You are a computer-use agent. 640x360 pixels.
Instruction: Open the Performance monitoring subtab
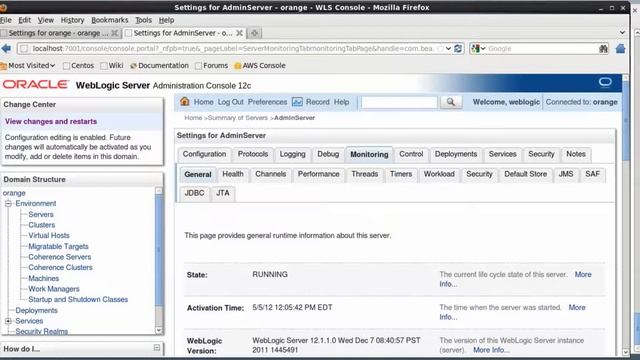318,174
